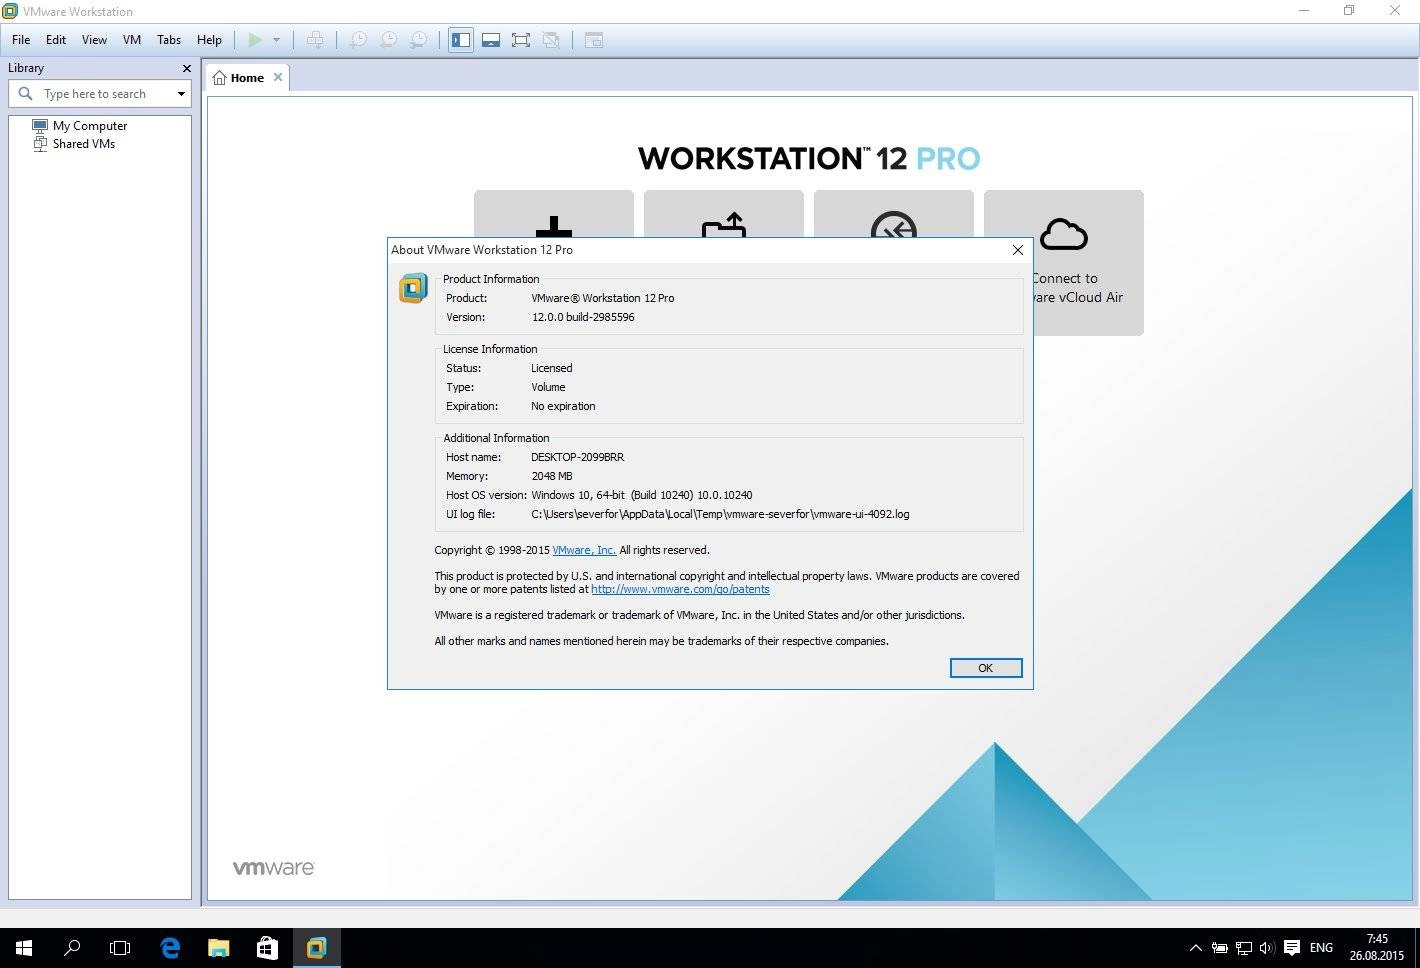Click the VMware logo icon in About dialog
The width and height of the screenshot is (1420, 968).
[x=413, y=288]
